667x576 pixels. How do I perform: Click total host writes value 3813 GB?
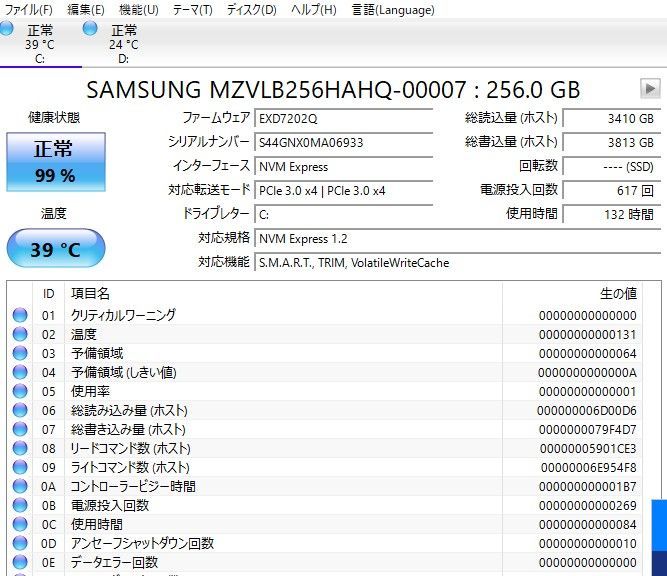(x=612, y=143)
